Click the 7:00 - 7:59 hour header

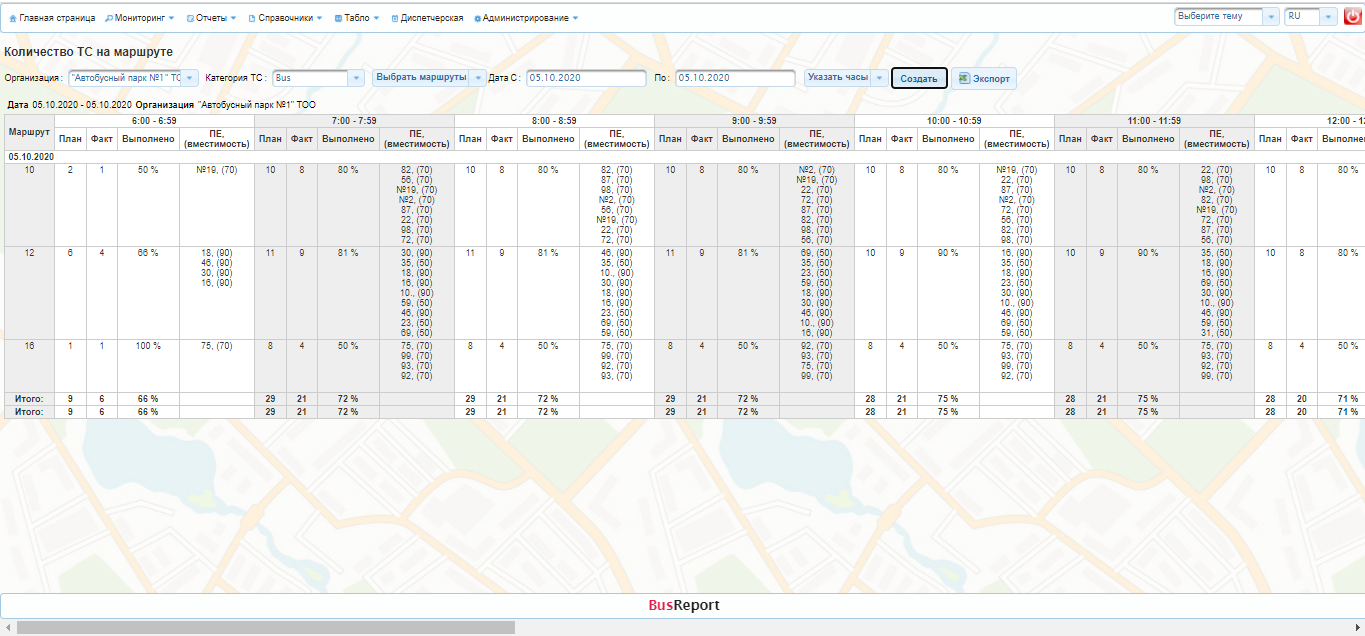(x=354, y=121)
